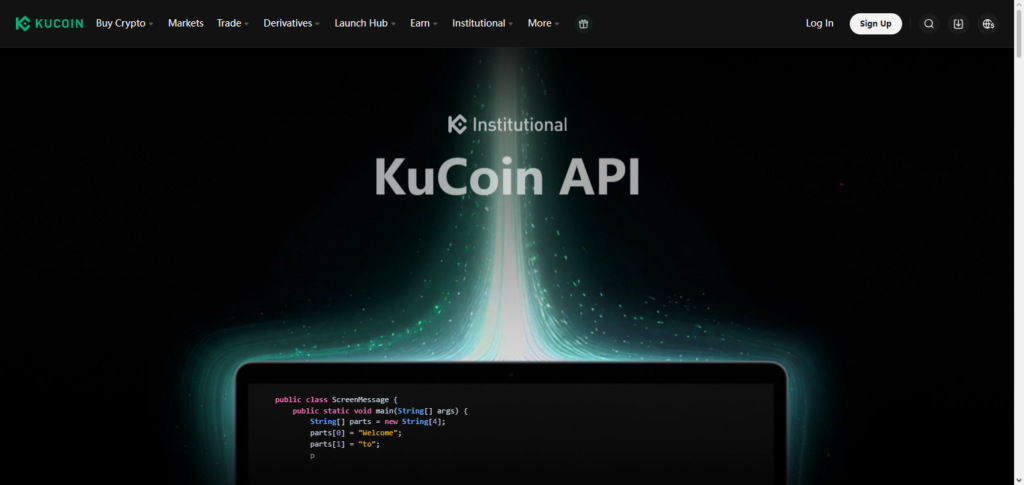
Task: Click the parts[1] = "to" code line
Action: (345, 444)
